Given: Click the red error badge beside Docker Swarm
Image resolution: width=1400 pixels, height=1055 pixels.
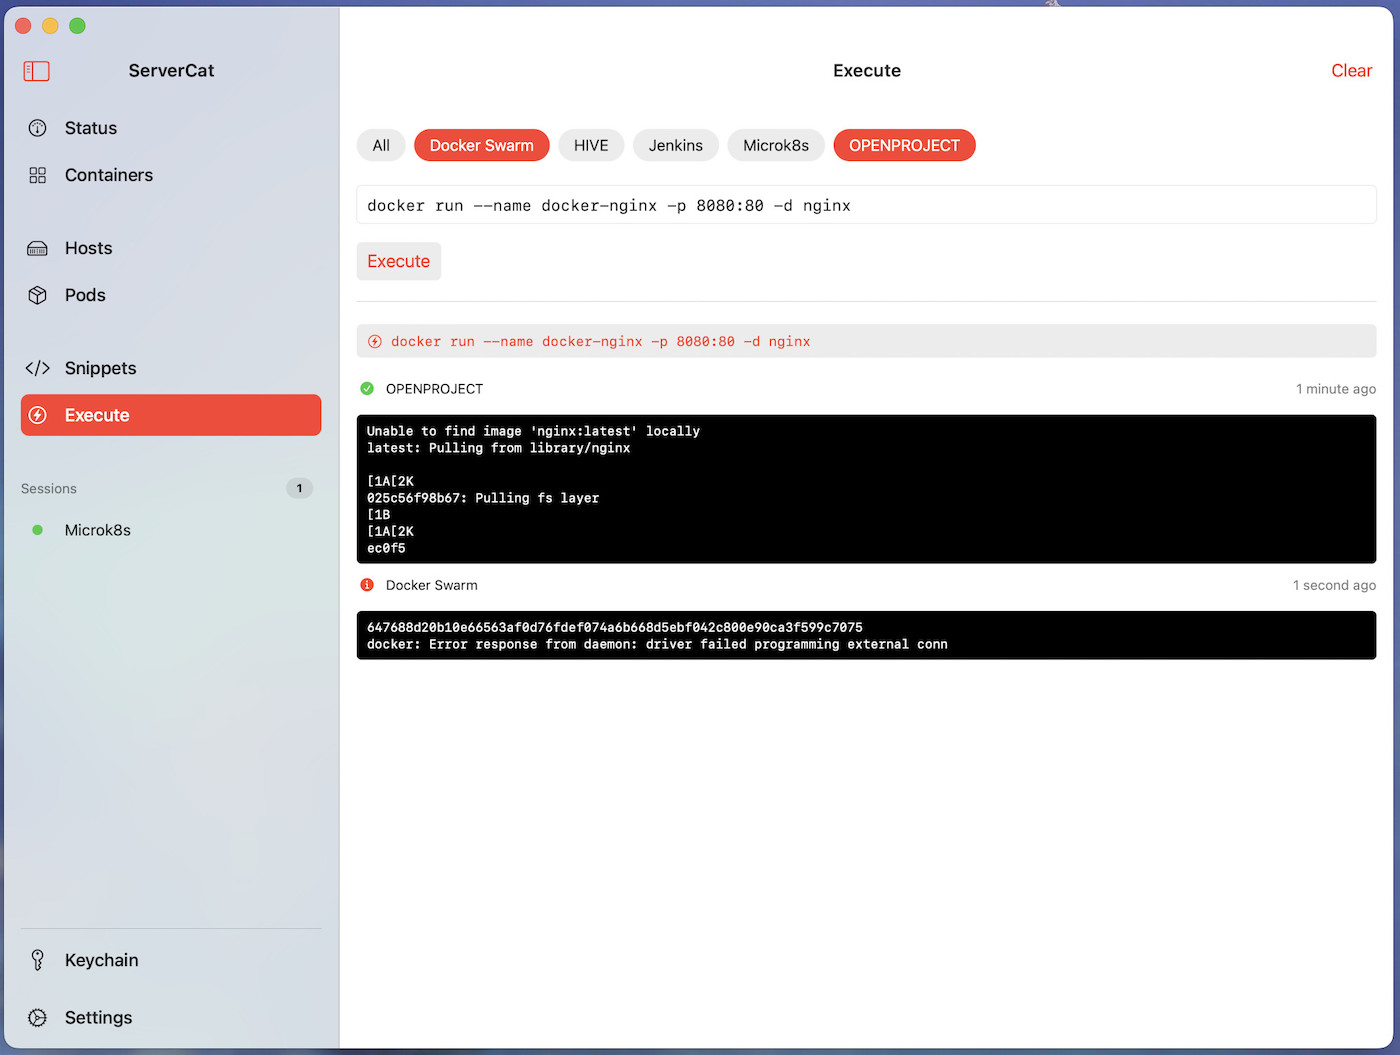Looking at the screenshot, I should [x=368, y=585].
